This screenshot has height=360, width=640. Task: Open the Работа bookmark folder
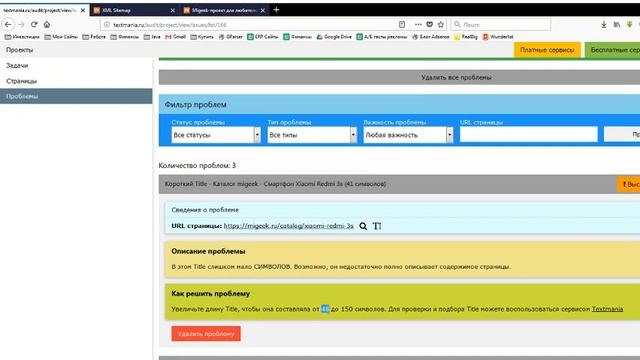(x=94, y=37)
